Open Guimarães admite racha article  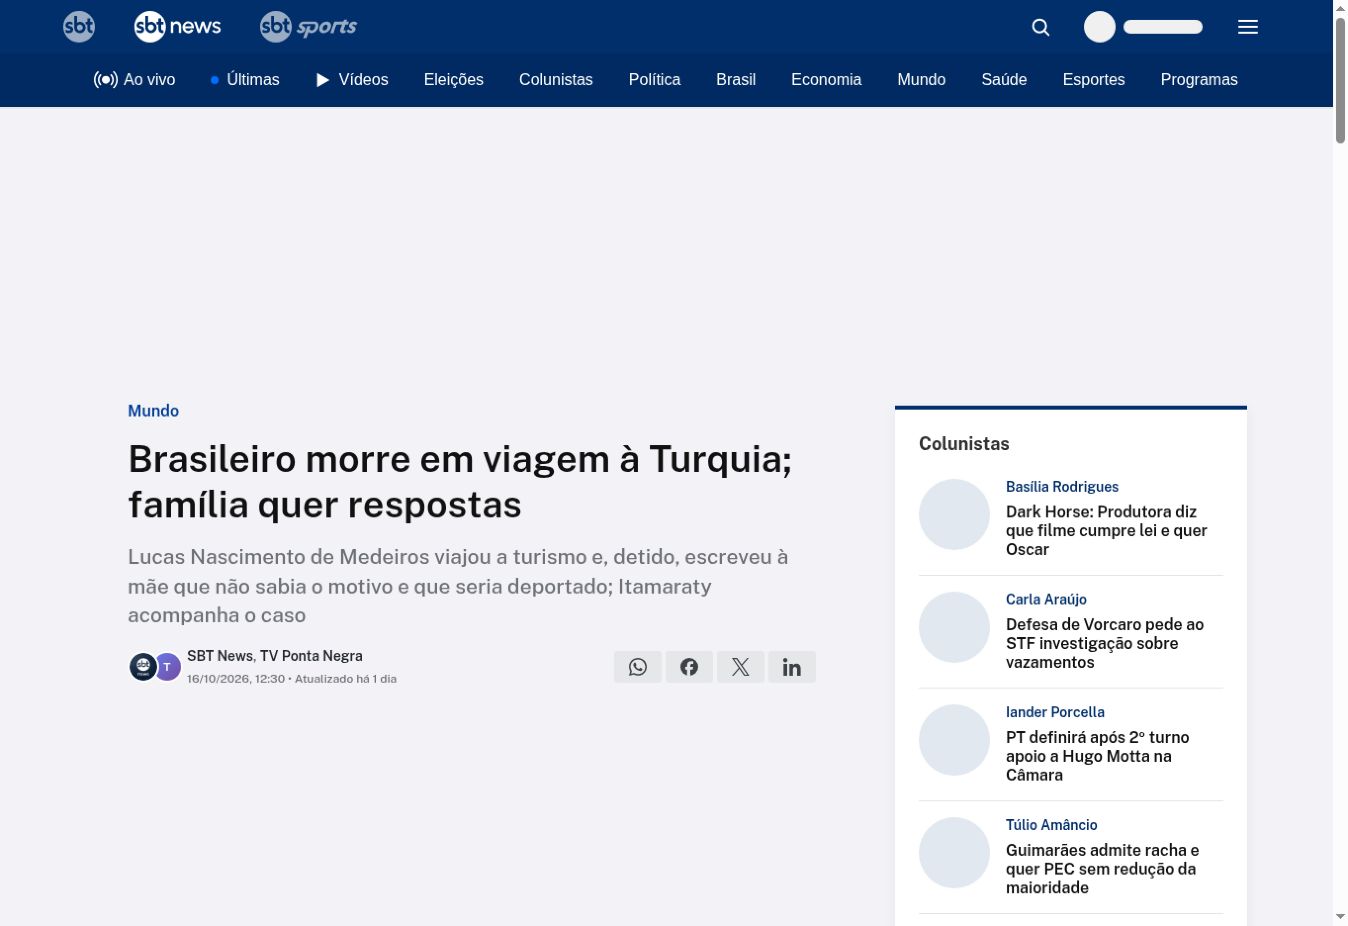click(1102, 869)
